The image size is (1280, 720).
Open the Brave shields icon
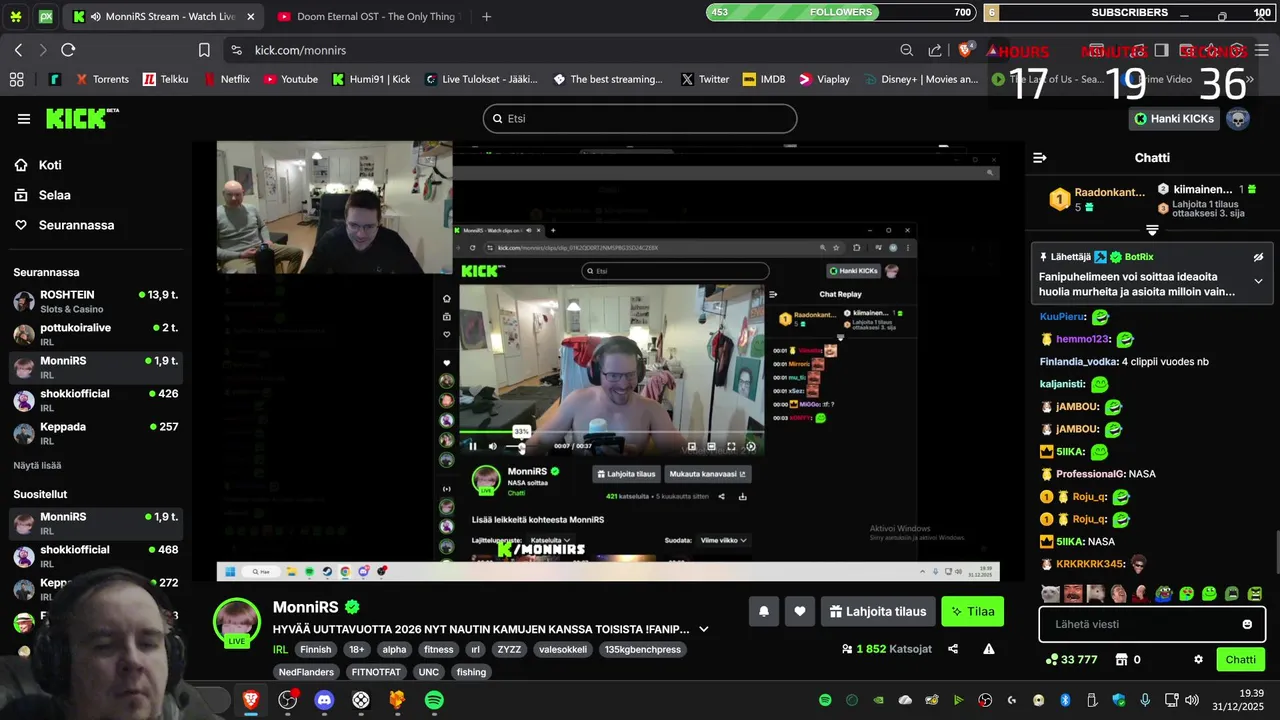pos(965,50)
